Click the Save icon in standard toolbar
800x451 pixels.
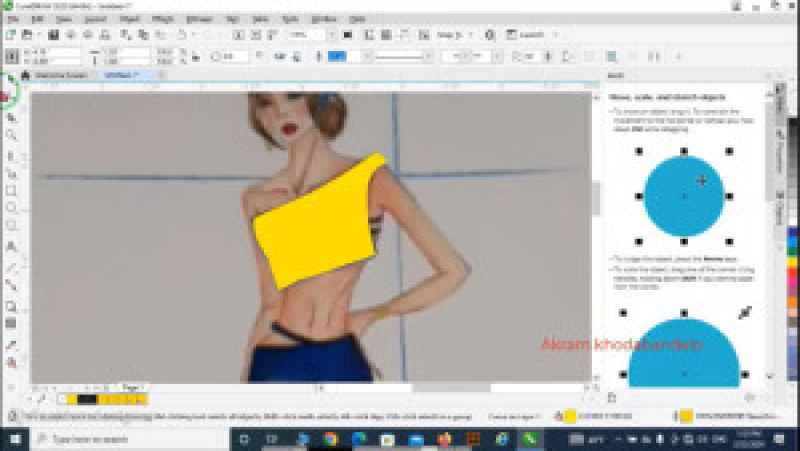(54, 35)
